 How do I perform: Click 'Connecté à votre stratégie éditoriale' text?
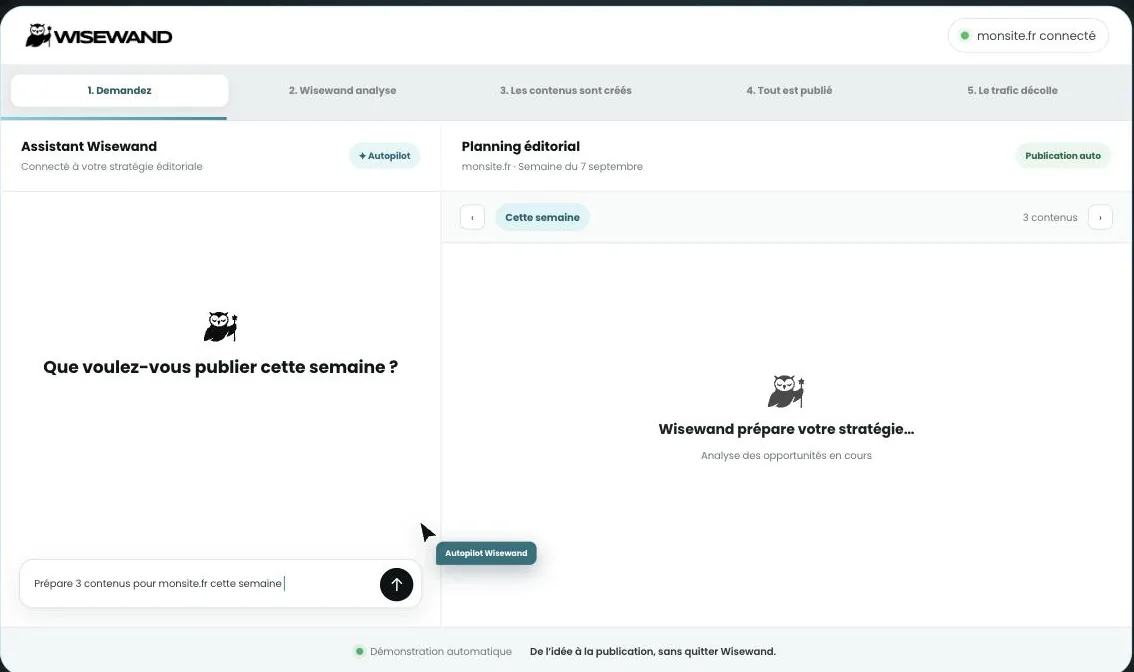111,166
